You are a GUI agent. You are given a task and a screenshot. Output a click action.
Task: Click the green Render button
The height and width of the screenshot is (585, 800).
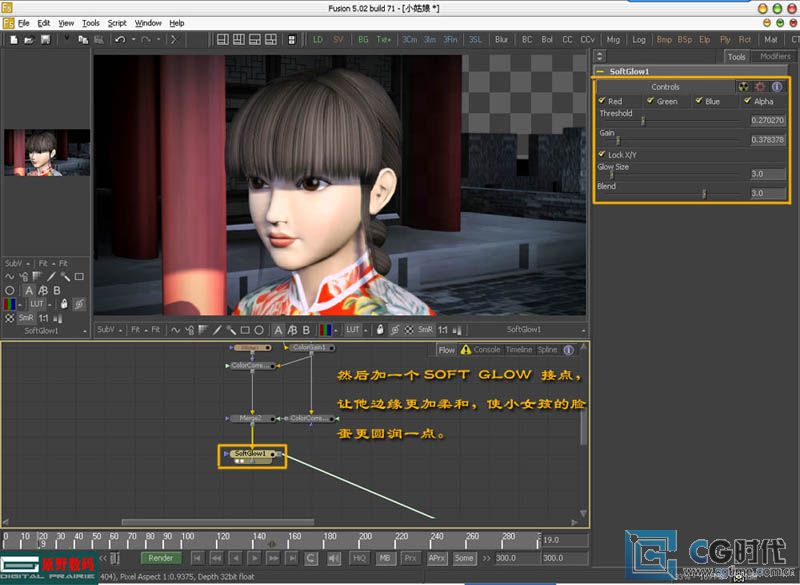160,558
